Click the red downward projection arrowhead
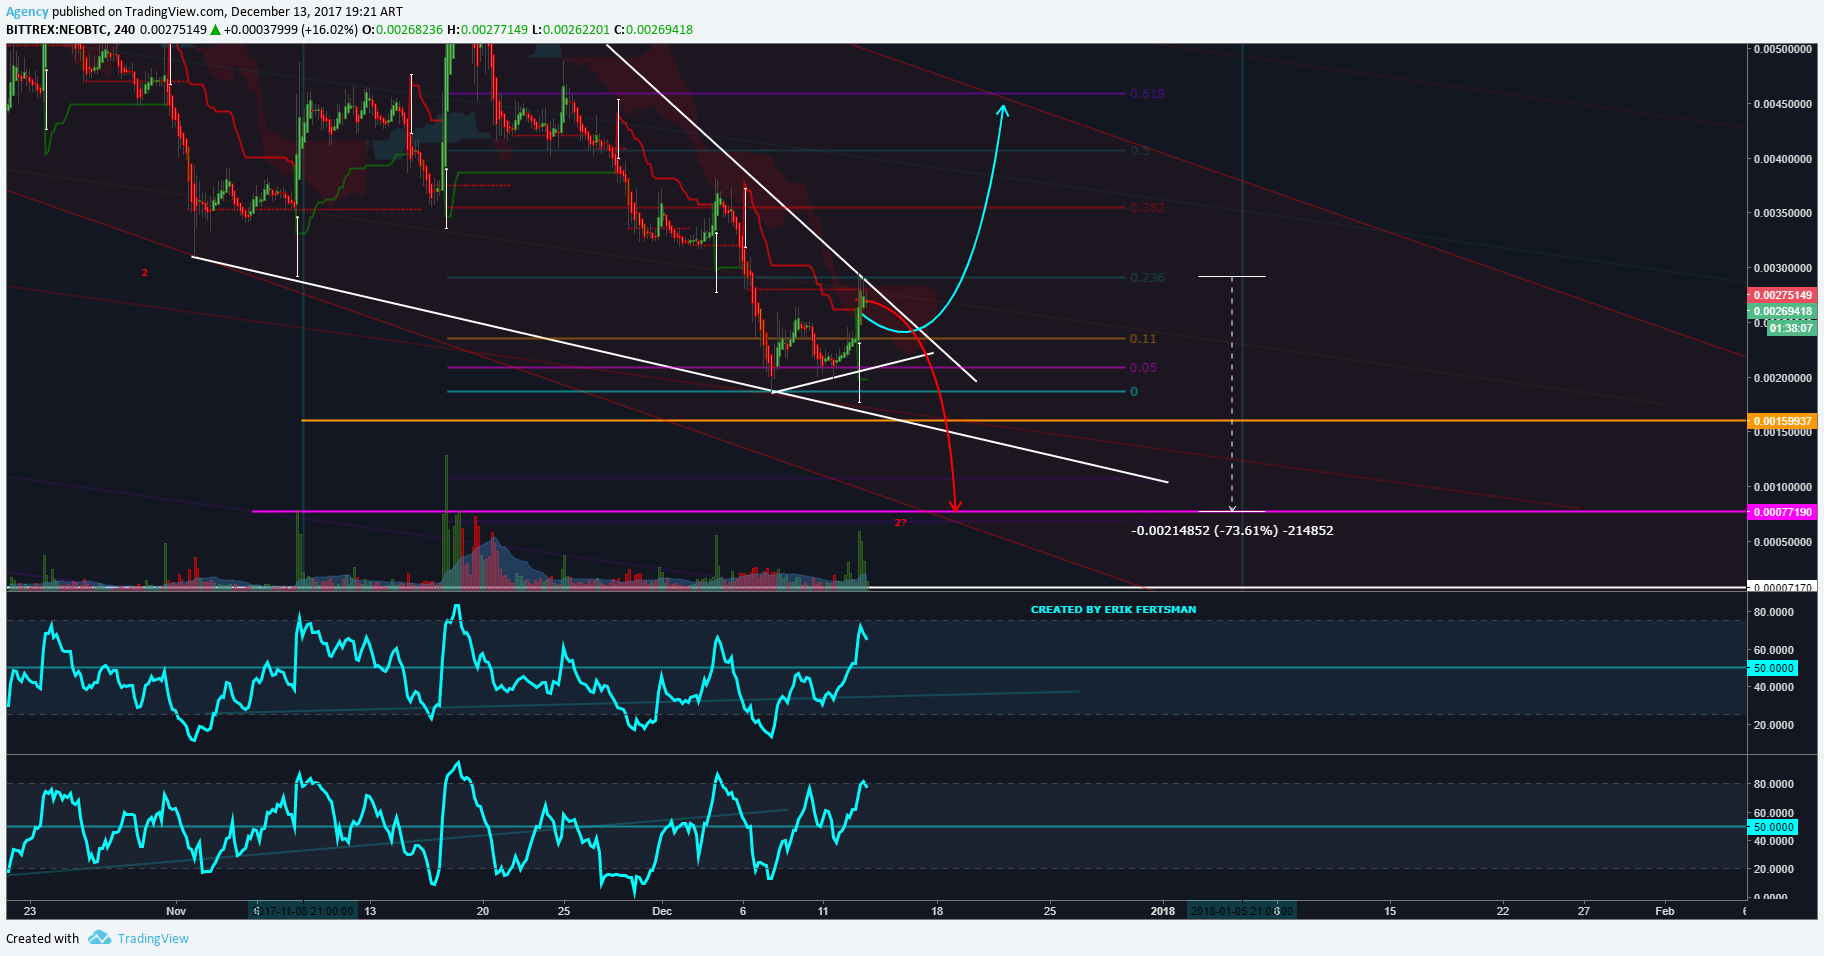Image resolution: width=1824 pixels, height=956 pixels. tap(955, 505)
